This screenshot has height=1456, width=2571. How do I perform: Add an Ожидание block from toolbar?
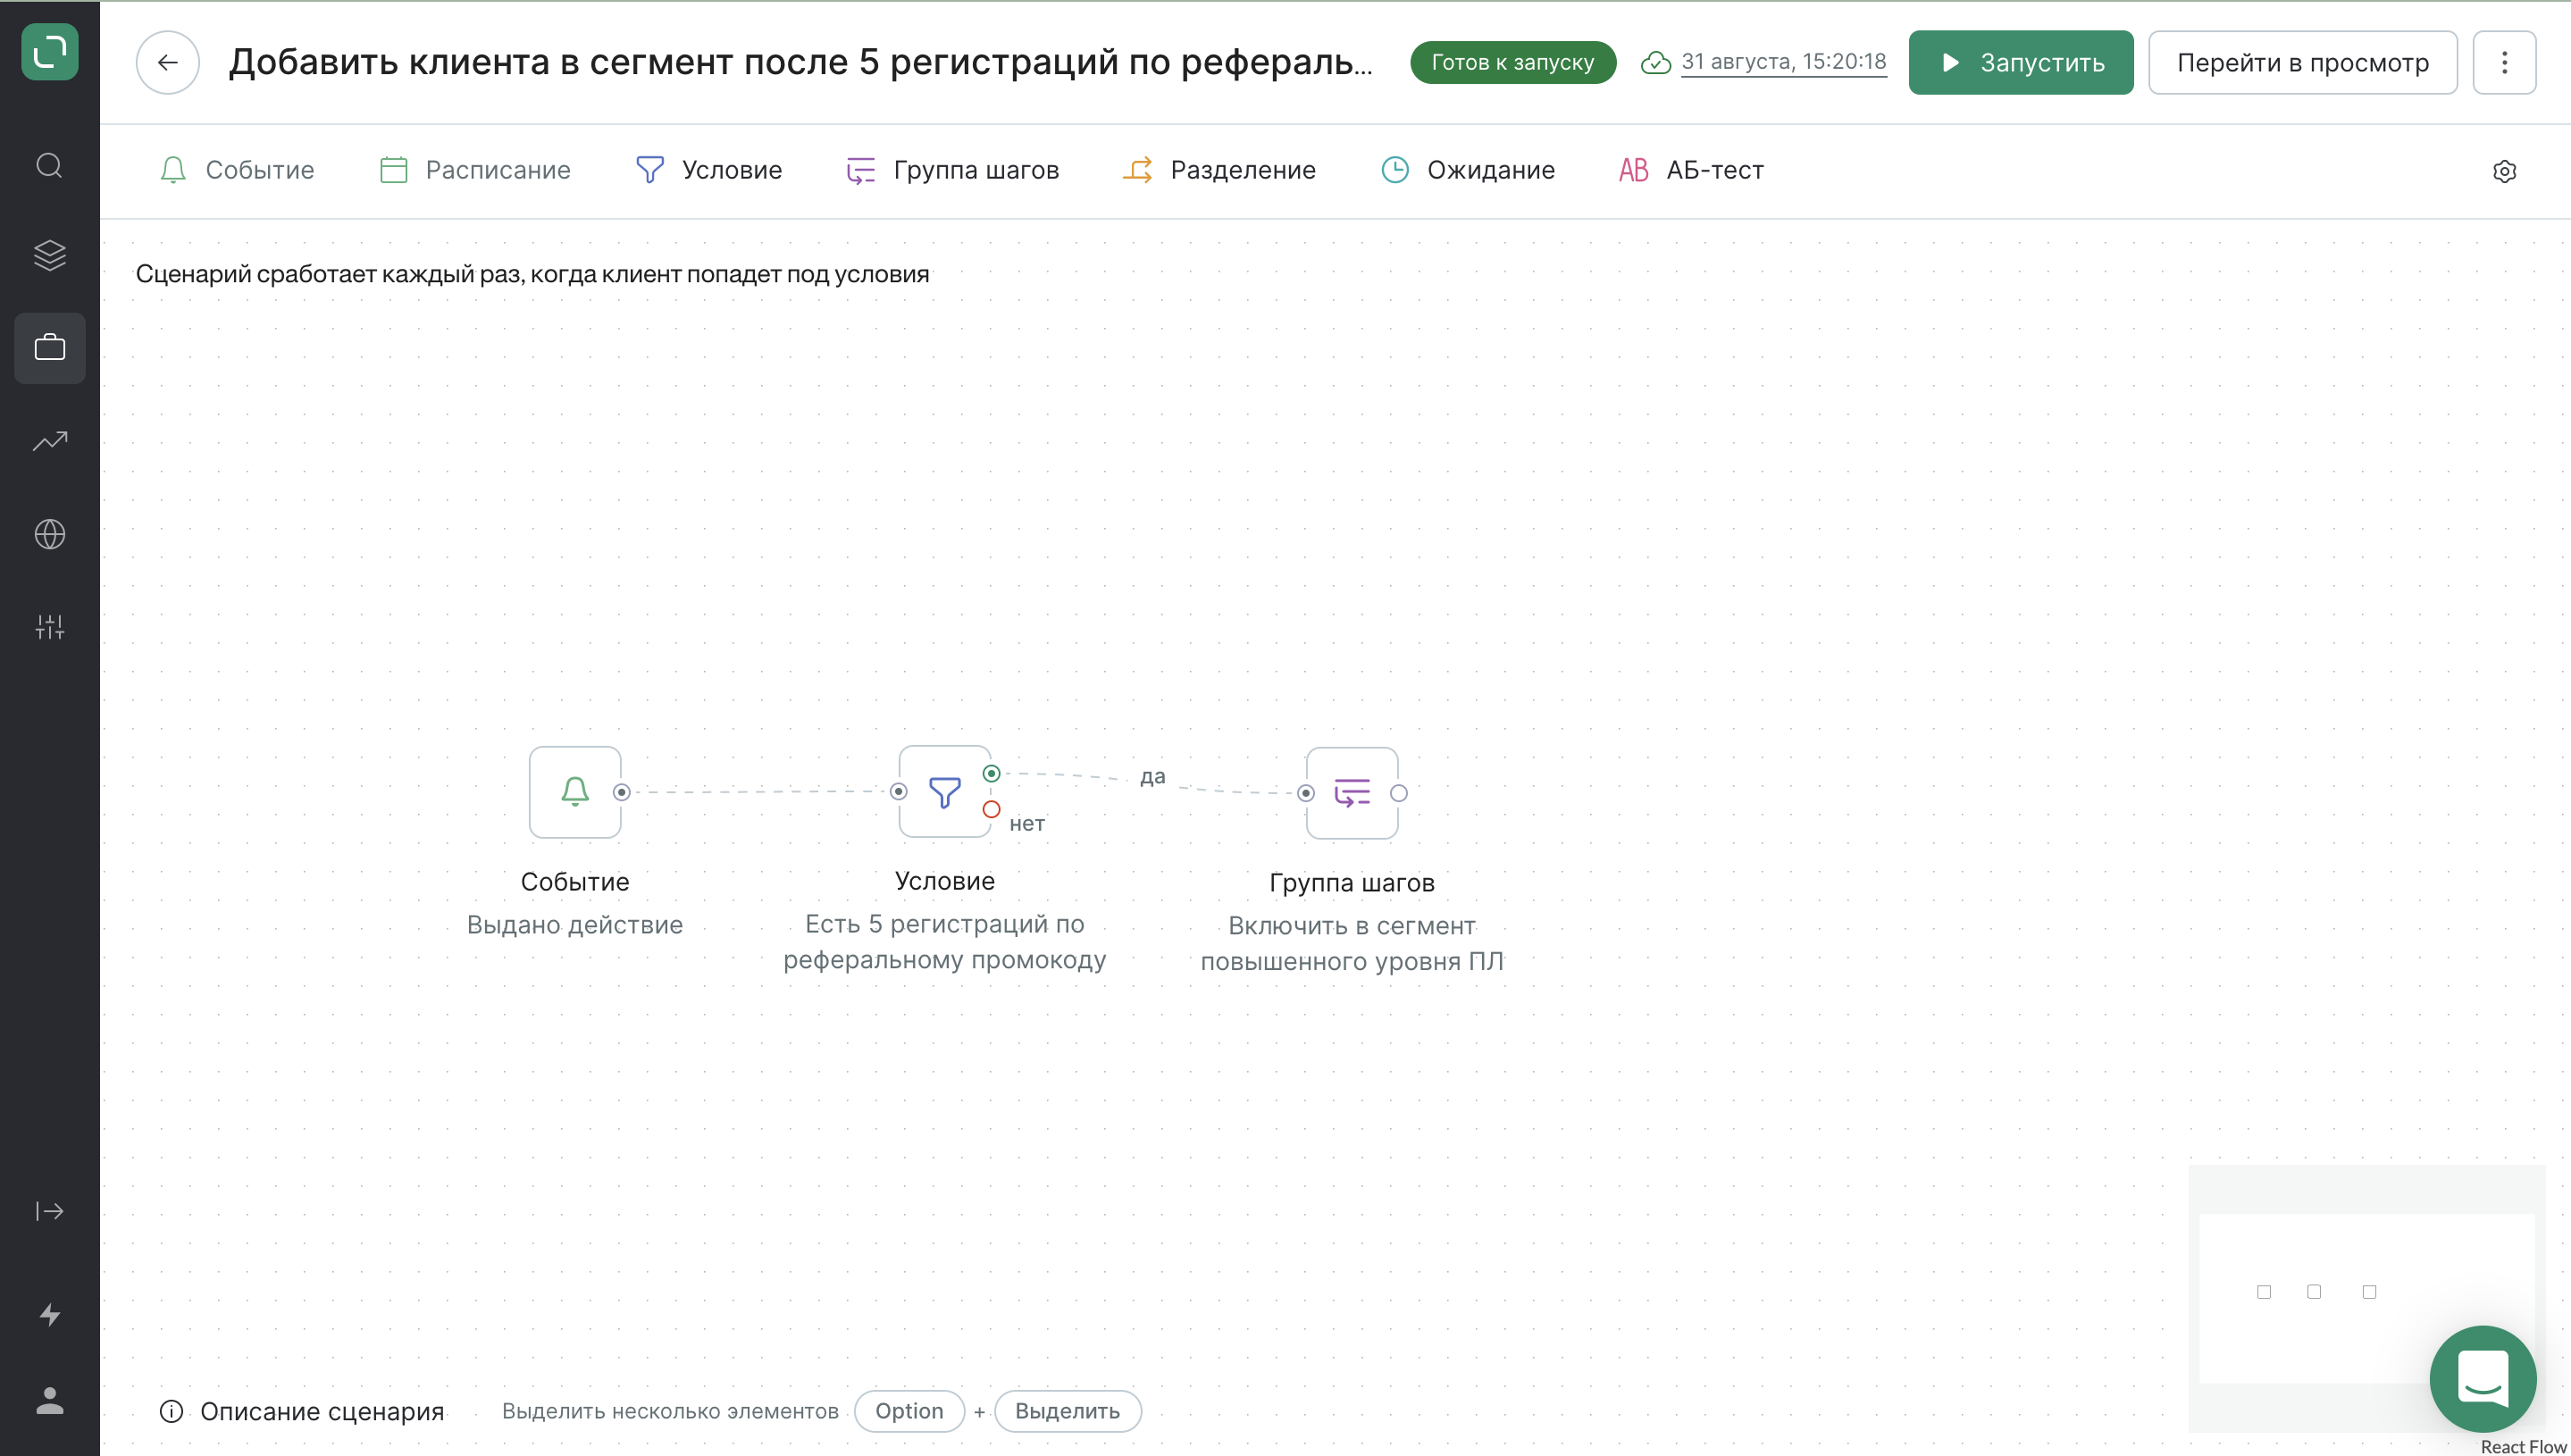point(1467,170)
